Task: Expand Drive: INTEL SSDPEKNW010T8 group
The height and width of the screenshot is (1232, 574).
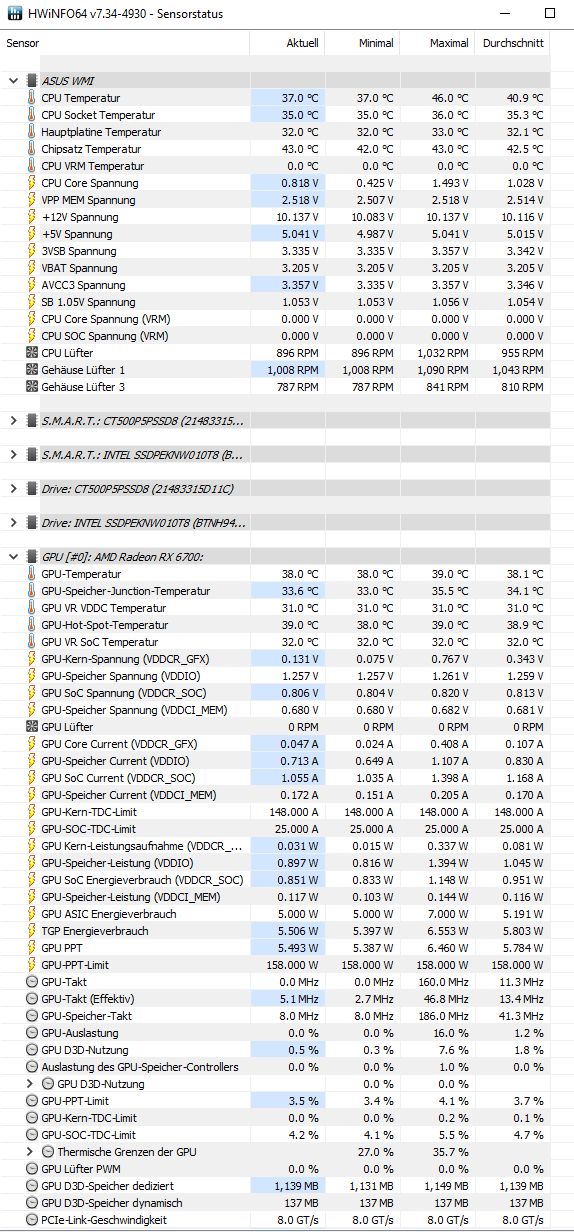Action: (13, 523)
